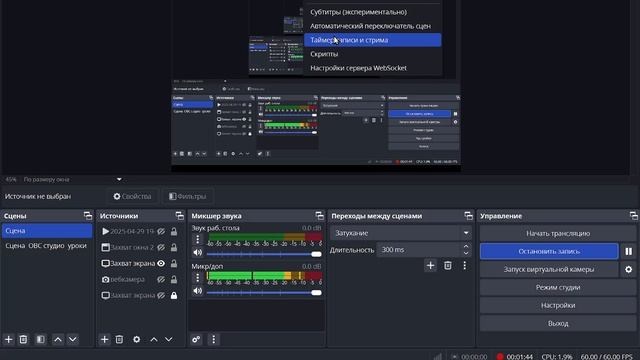Open Настройки in Управление panel
The height and width of the screenshot is (360, 640).
point(558,305)
